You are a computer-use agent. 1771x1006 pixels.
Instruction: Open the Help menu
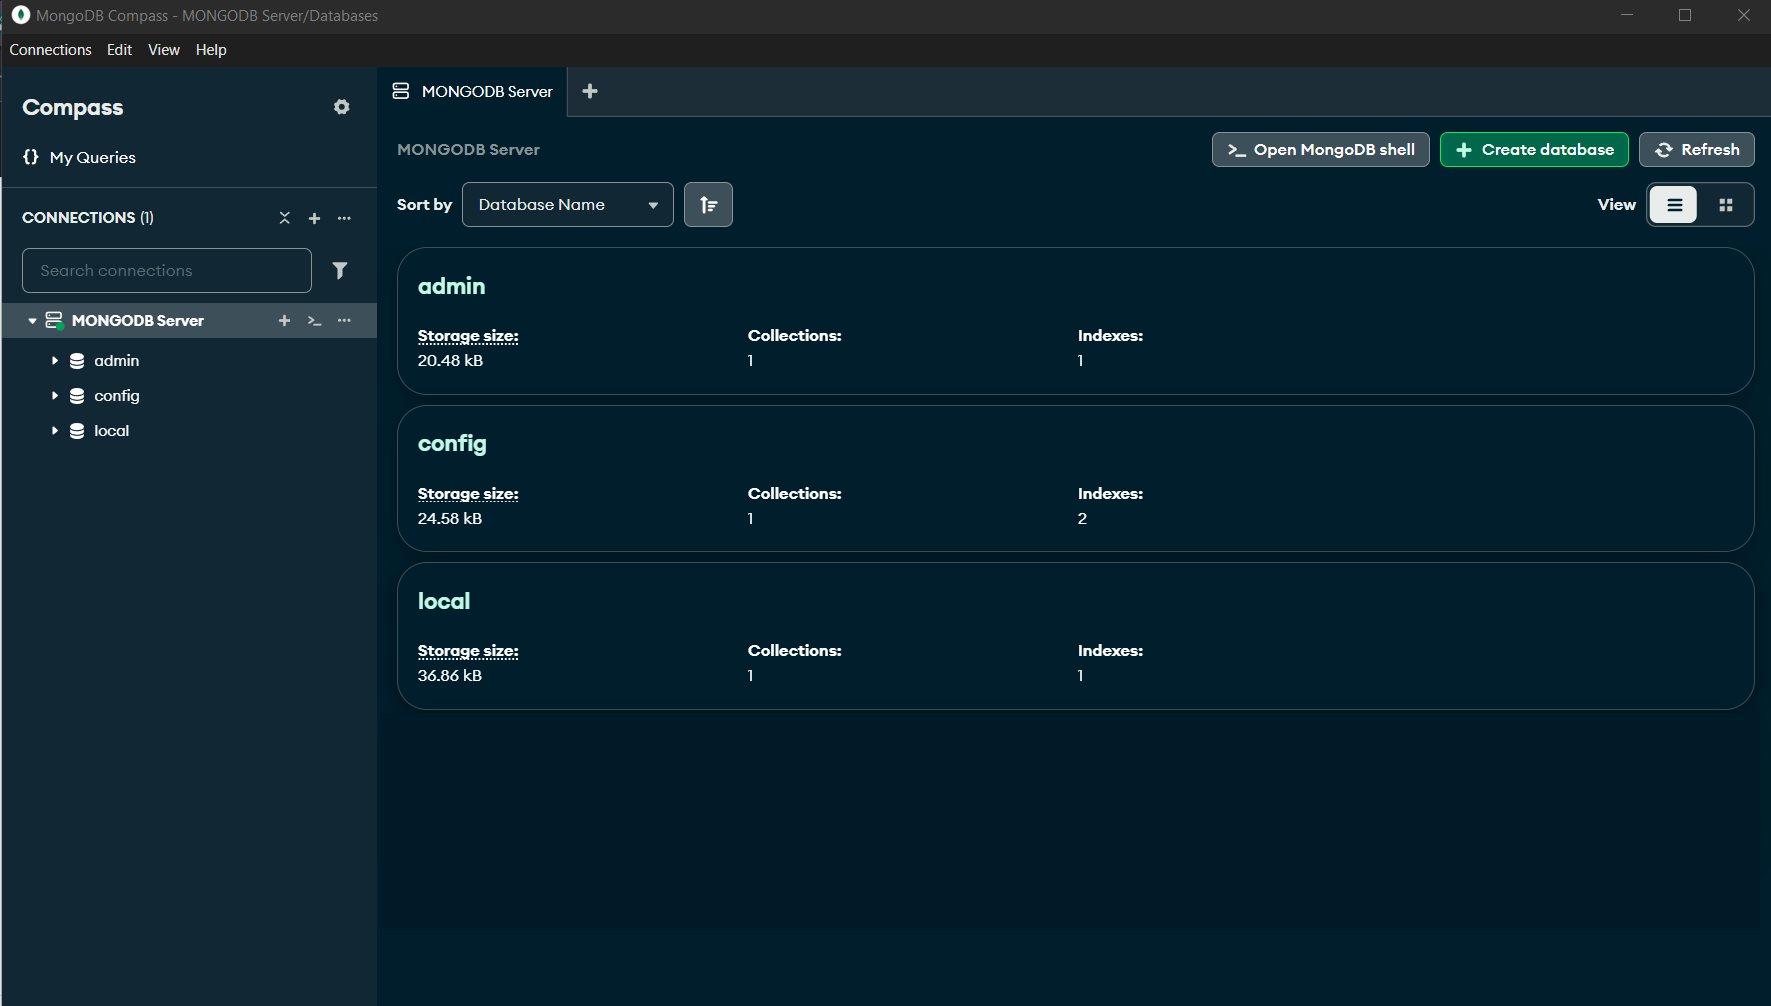[211, 50]
